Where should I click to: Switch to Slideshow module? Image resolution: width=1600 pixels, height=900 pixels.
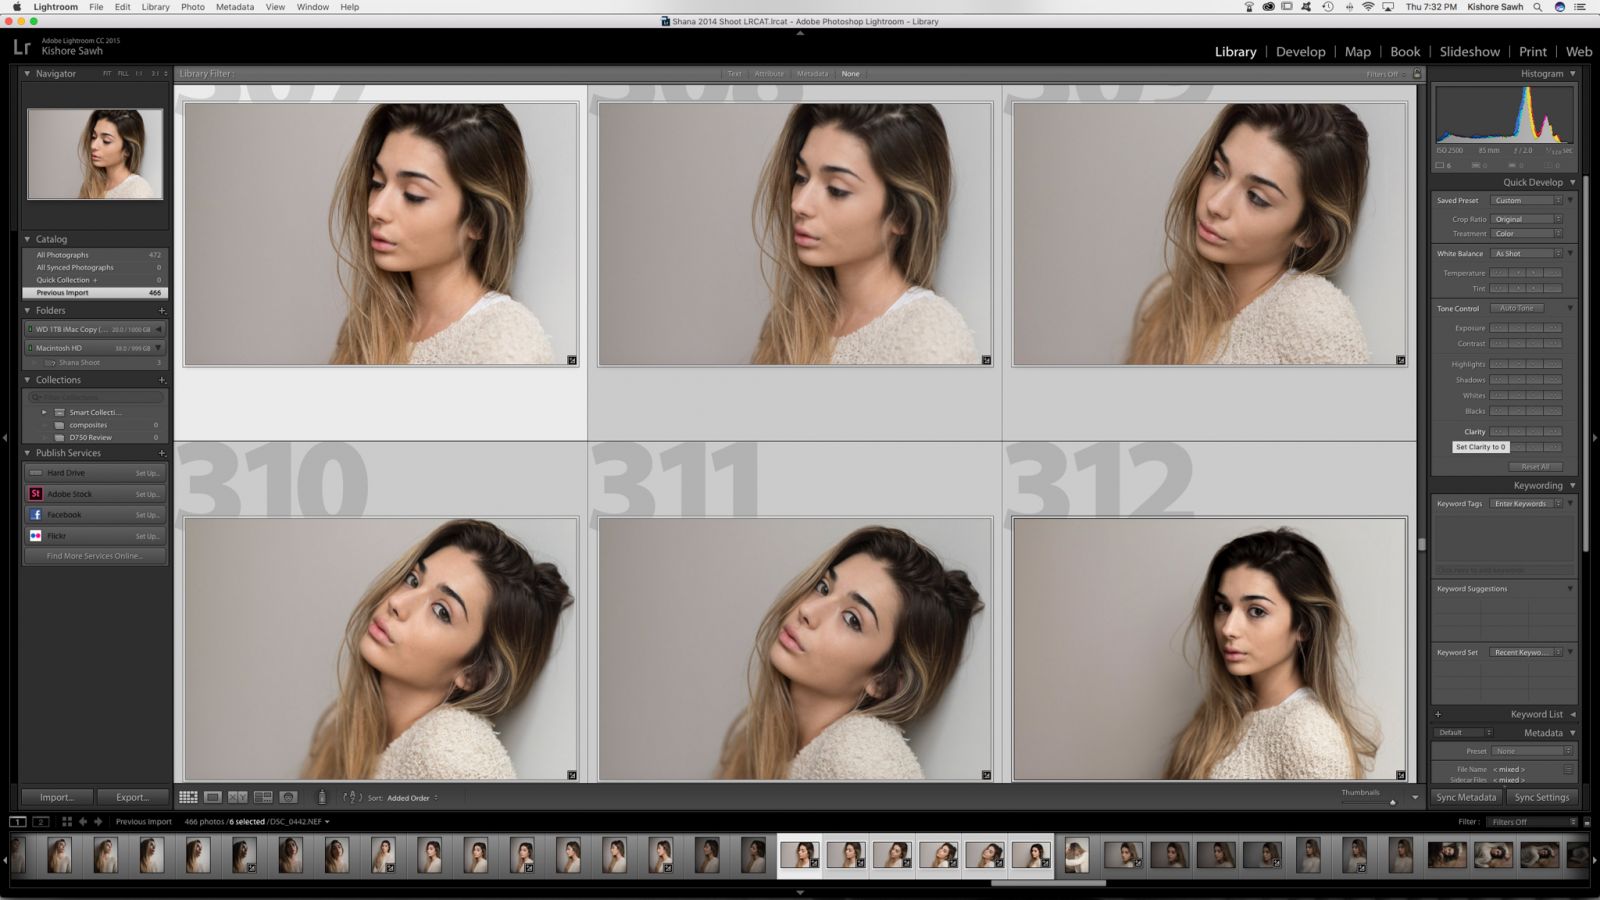[1469, 52]
